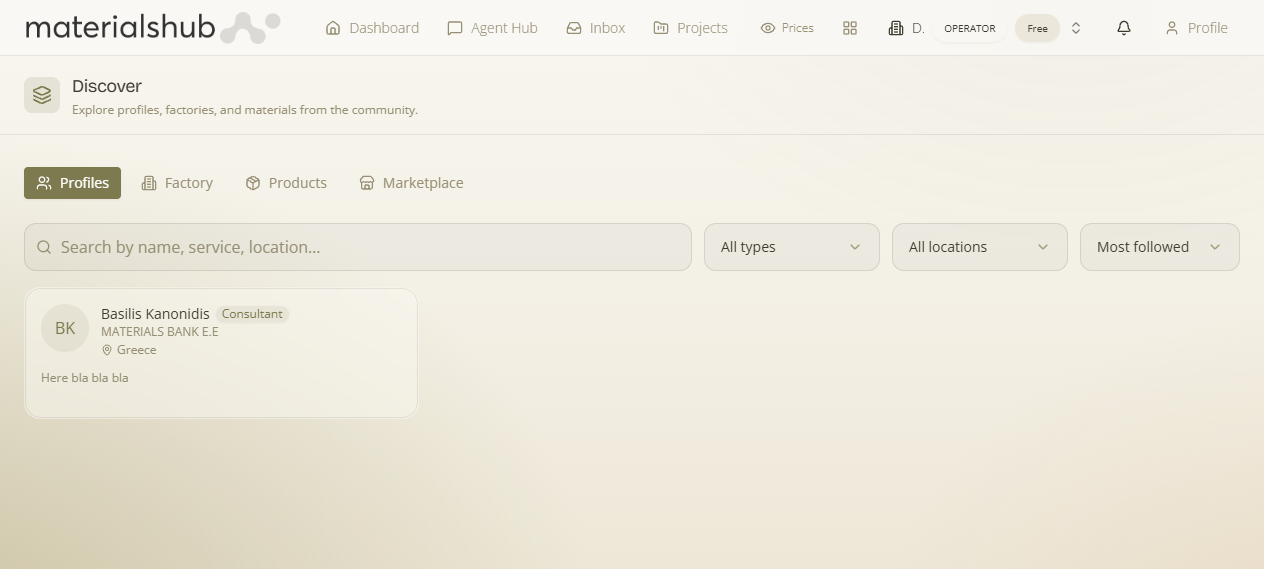Open the Dashboard page

pos(372,28)
